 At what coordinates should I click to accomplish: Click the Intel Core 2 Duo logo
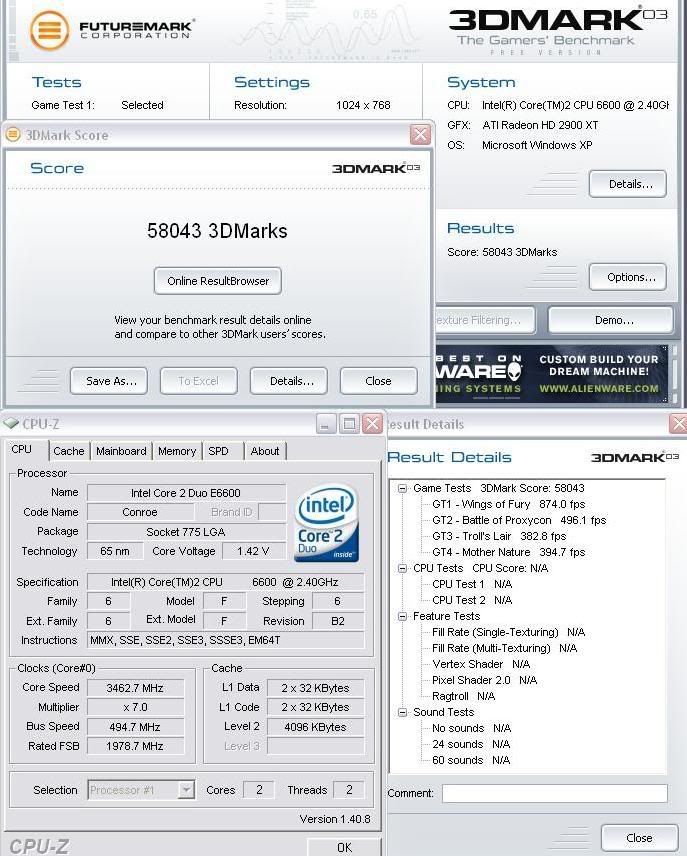(327, 523)
